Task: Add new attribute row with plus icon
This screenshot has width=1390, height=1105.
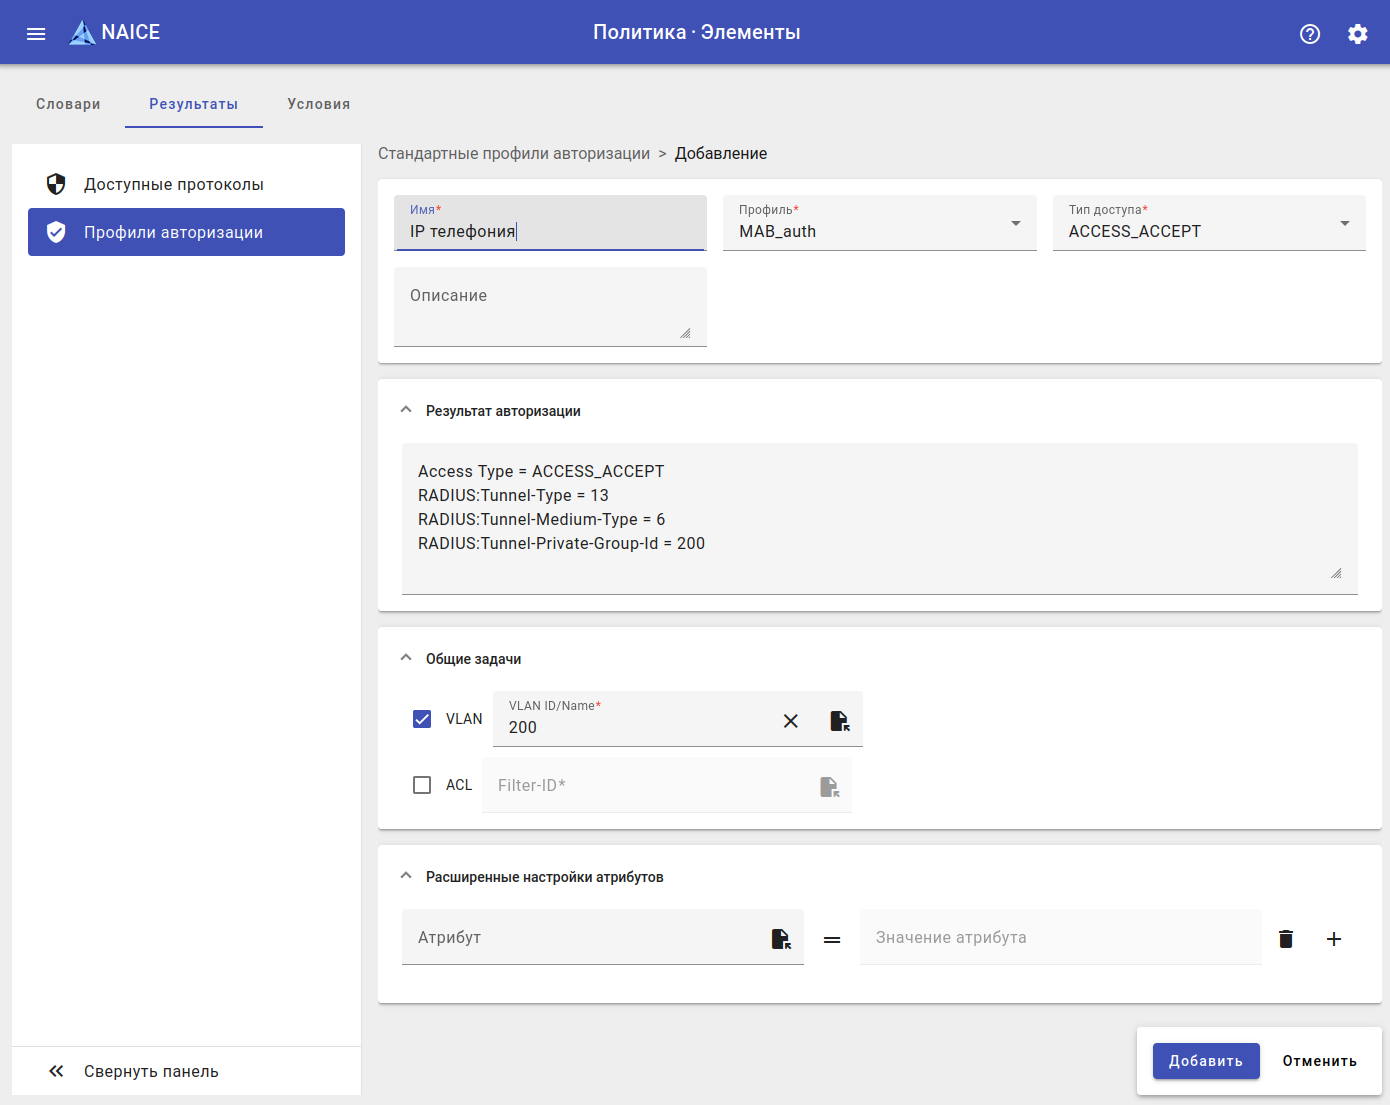Action: pyautogui.click(x=1333, y=939)
